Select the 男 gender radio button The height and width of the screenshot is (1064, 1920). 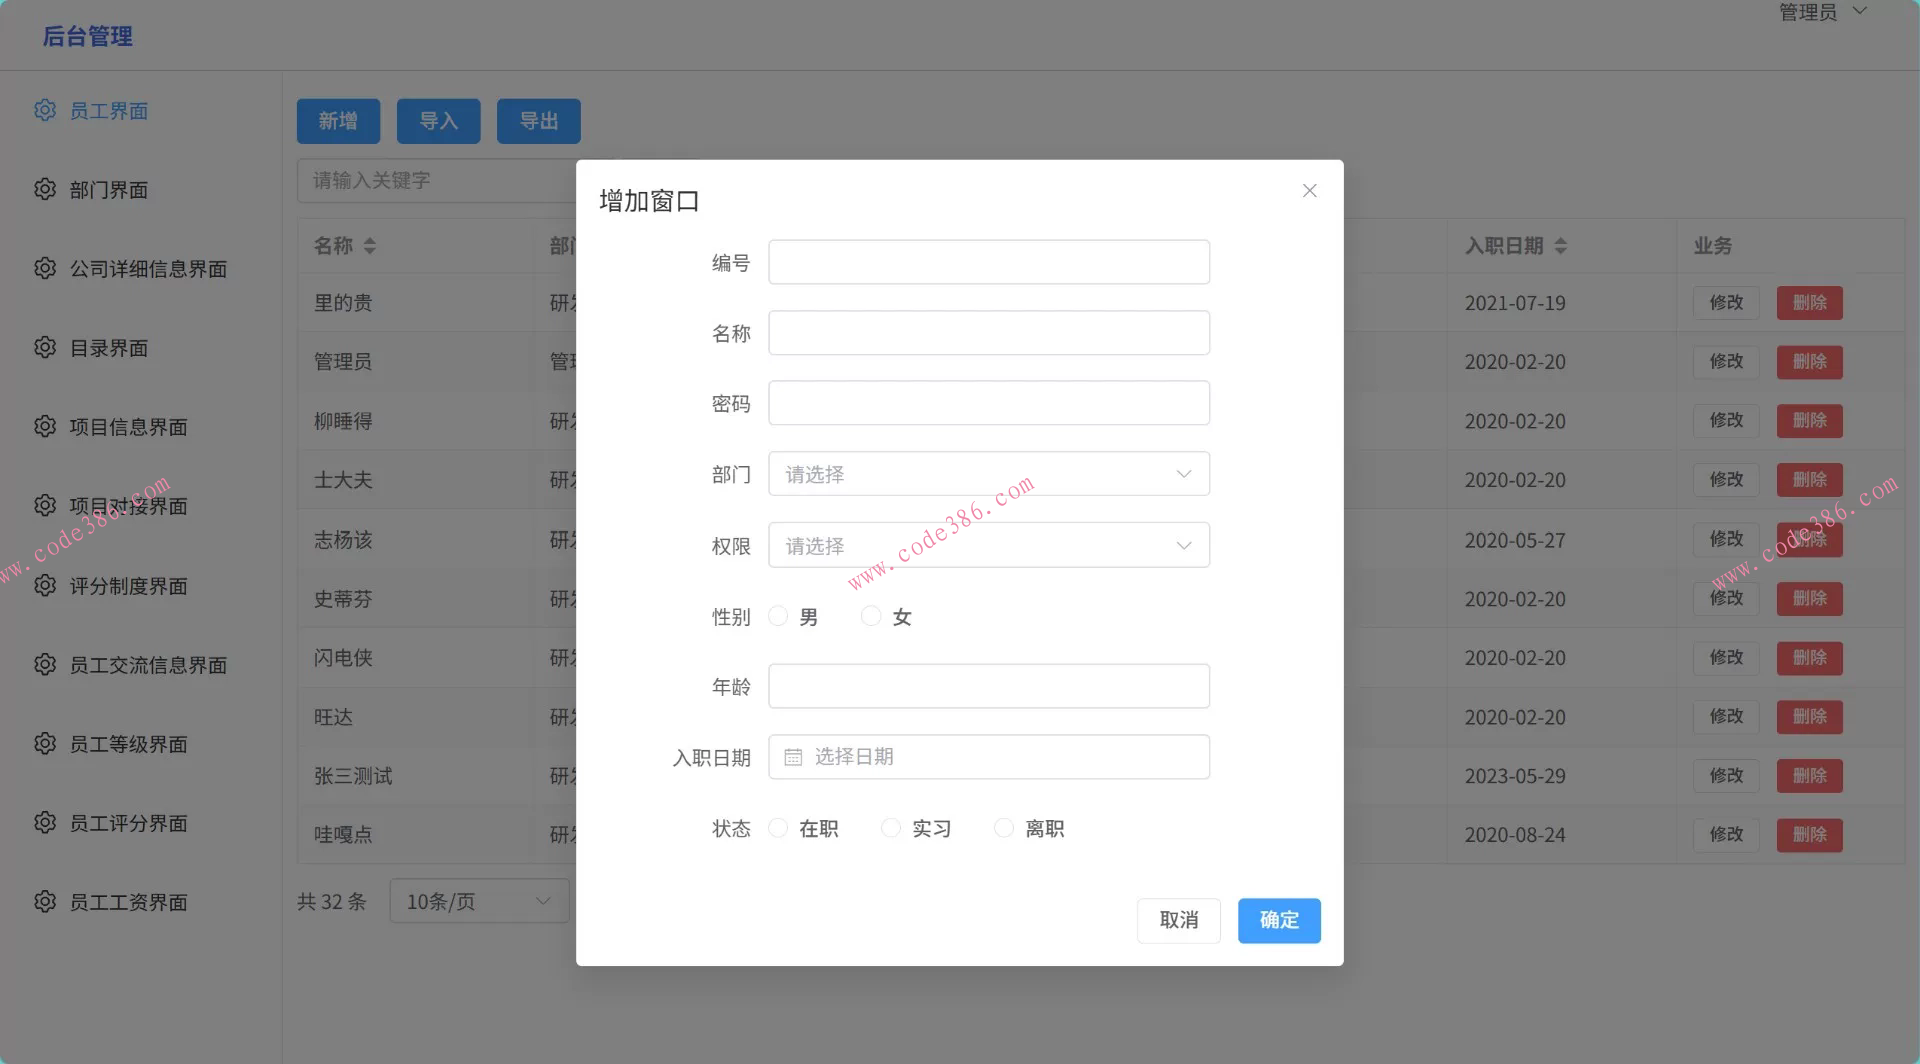(778, 616)
